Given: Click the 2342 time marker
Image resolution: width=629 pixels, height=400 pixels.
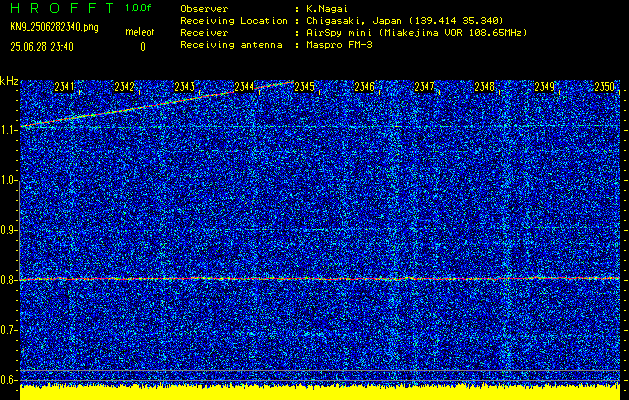Looking at the screenshot, I should click(124, 87).
